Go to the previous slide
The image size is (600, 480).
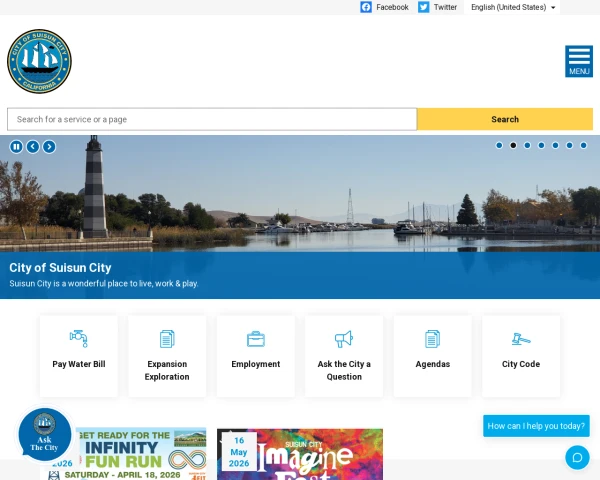[33, 147]
